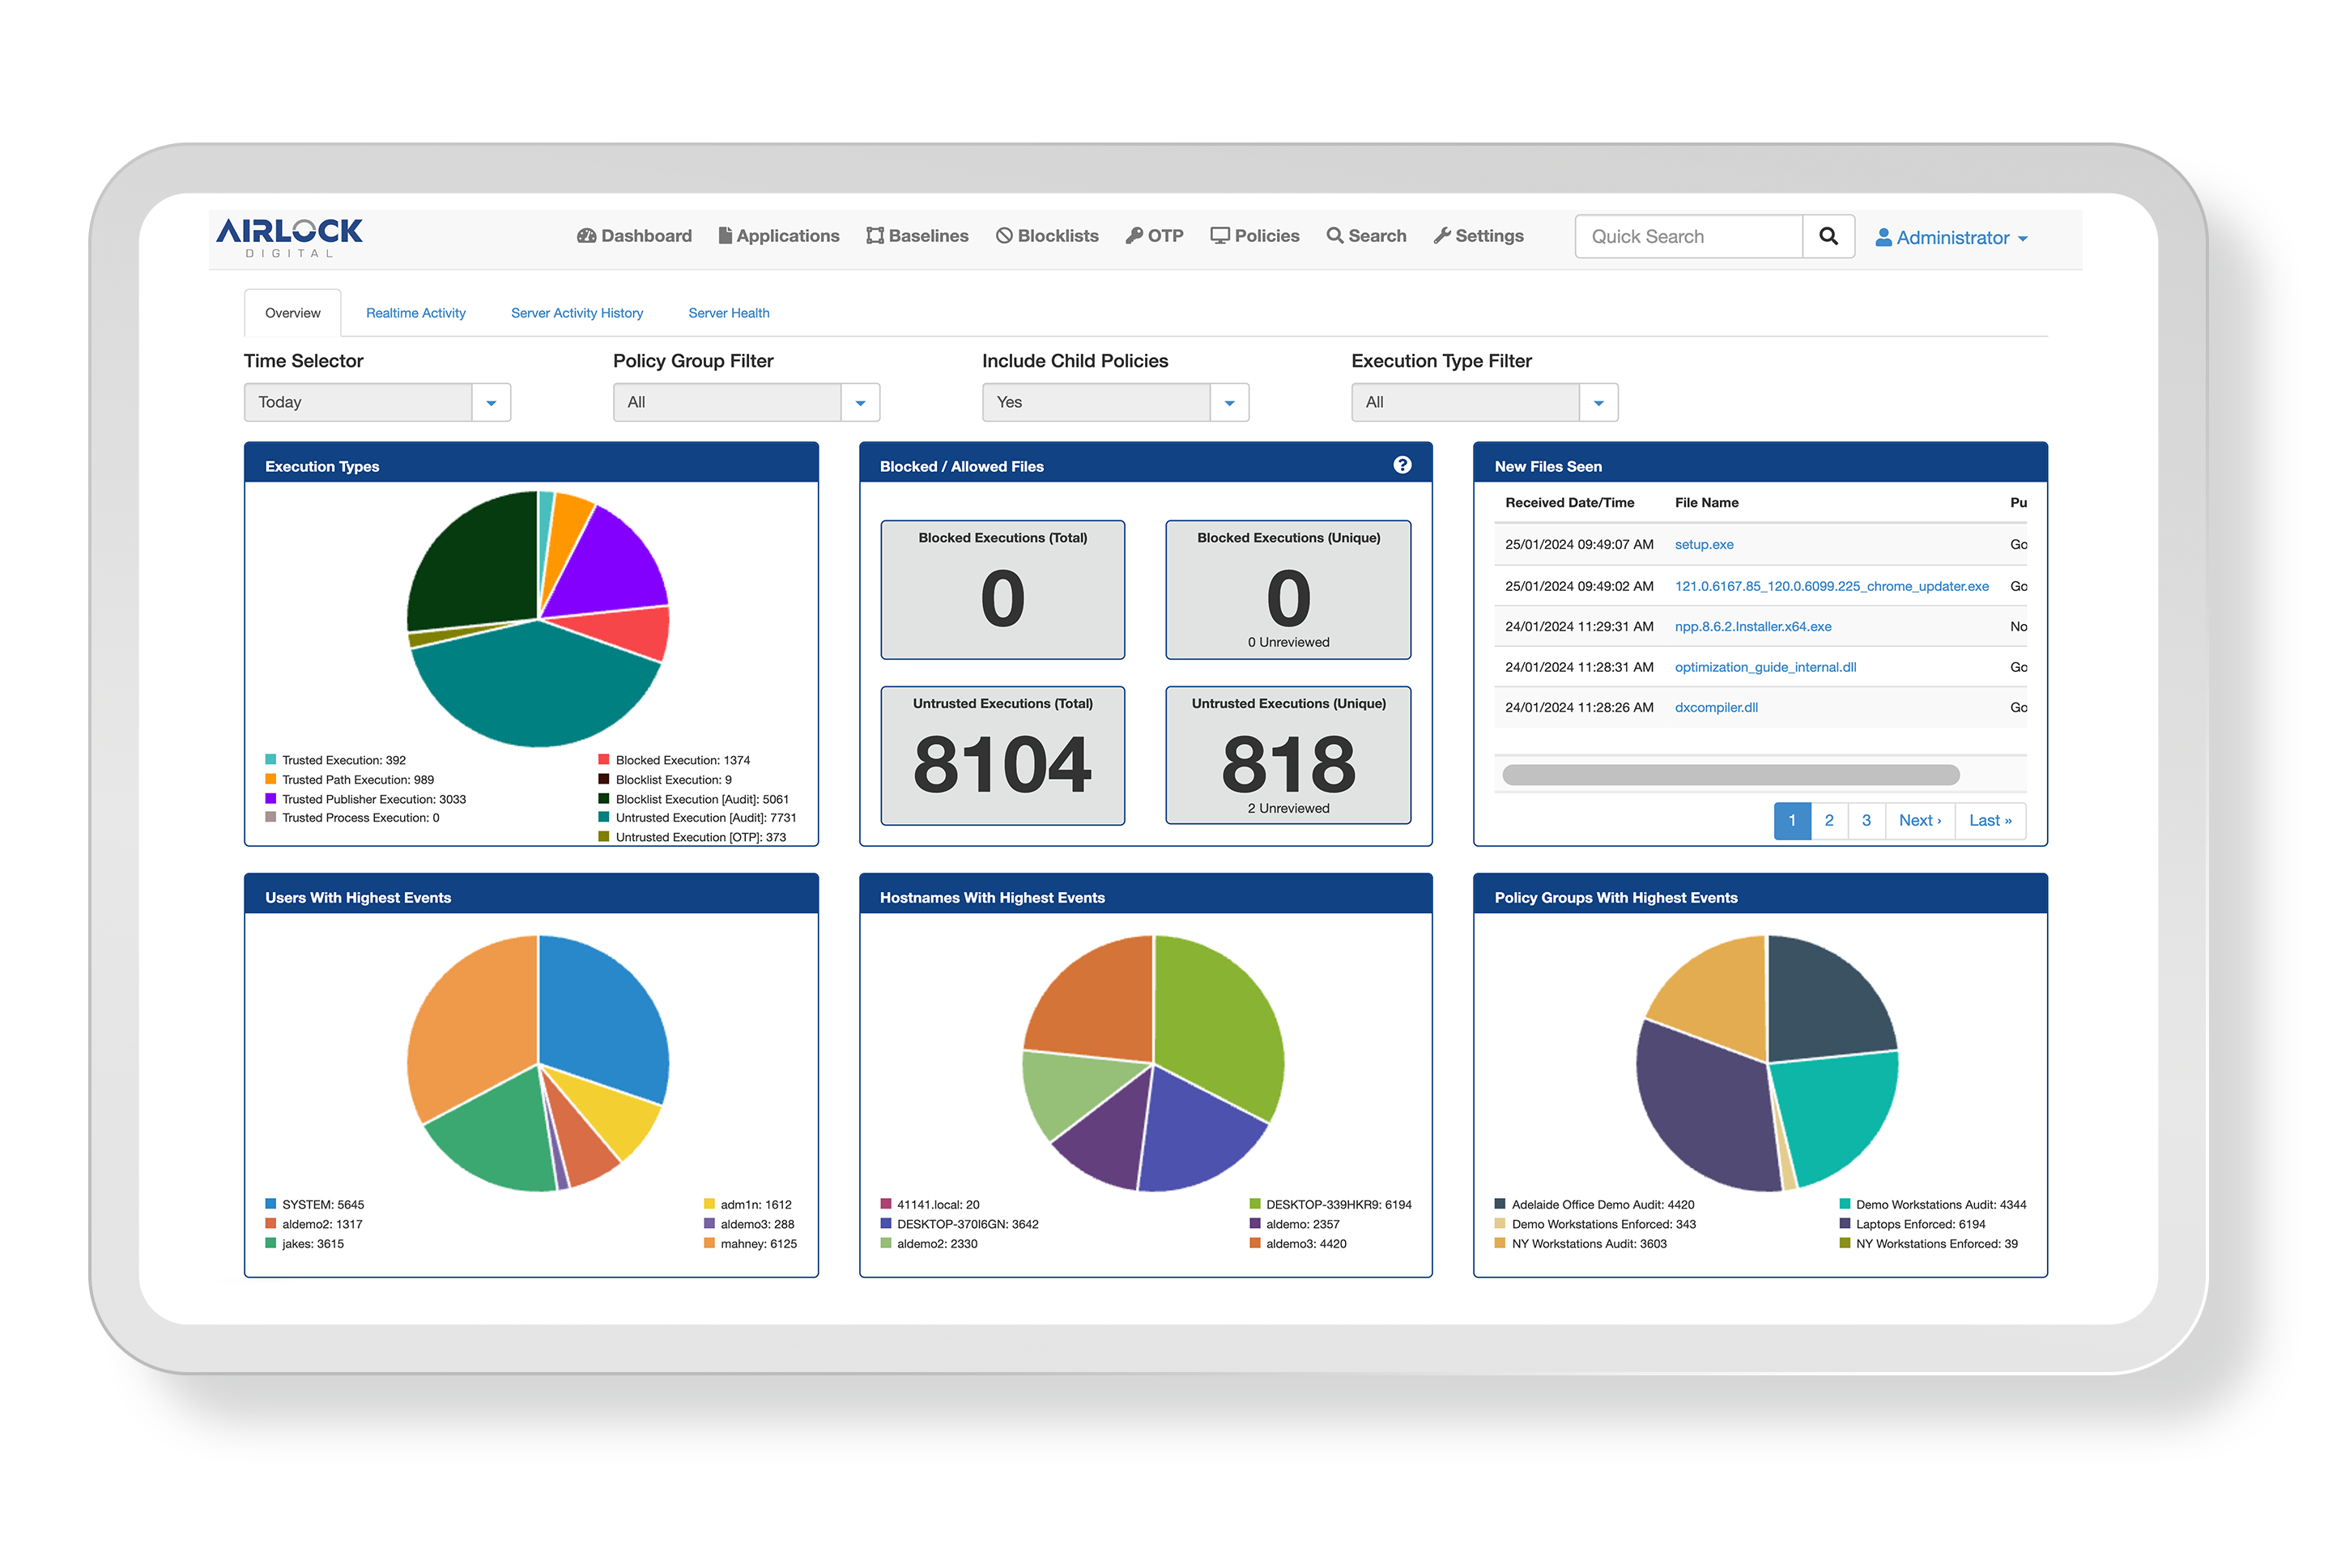Open Blocklists in the navbar

[1047, 236]
